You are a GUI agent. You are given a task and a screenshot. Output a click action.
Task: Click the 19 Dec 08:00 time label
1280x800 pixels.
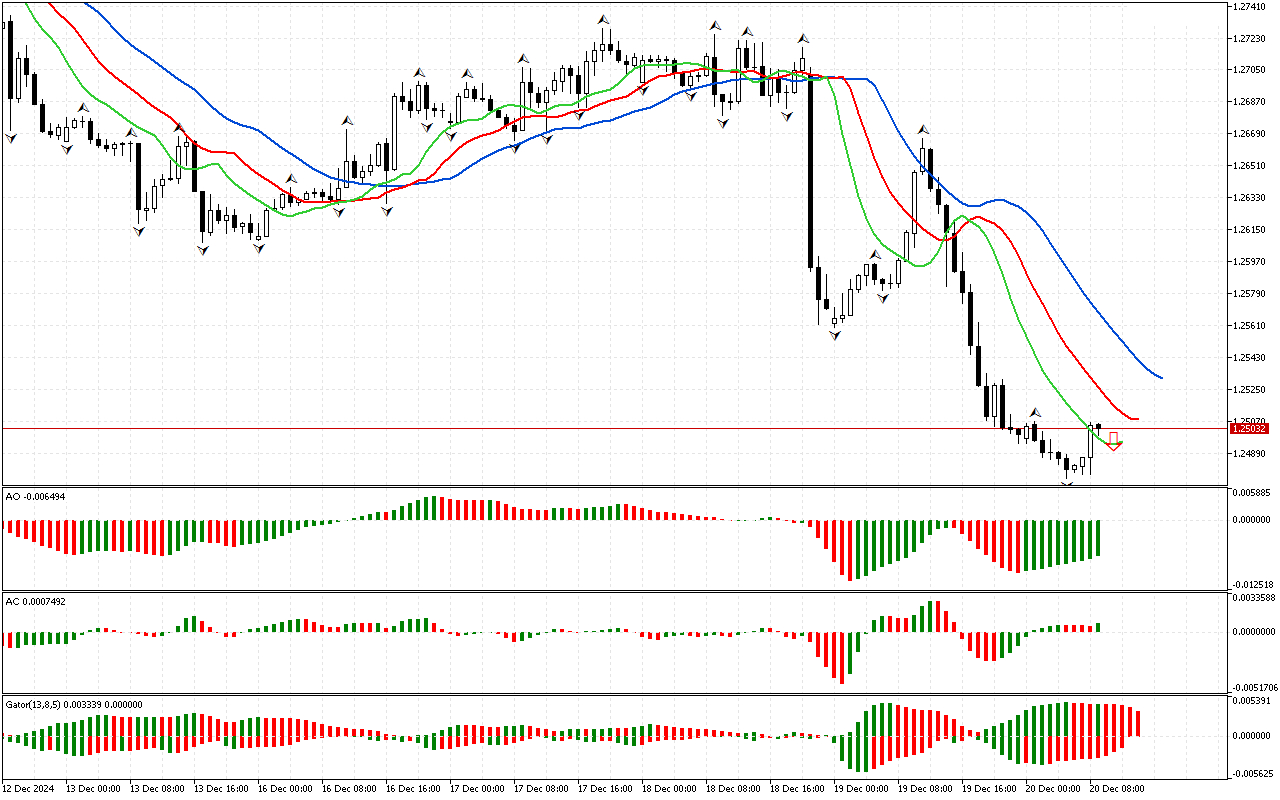pyautogui.click(x=925, y=789)
